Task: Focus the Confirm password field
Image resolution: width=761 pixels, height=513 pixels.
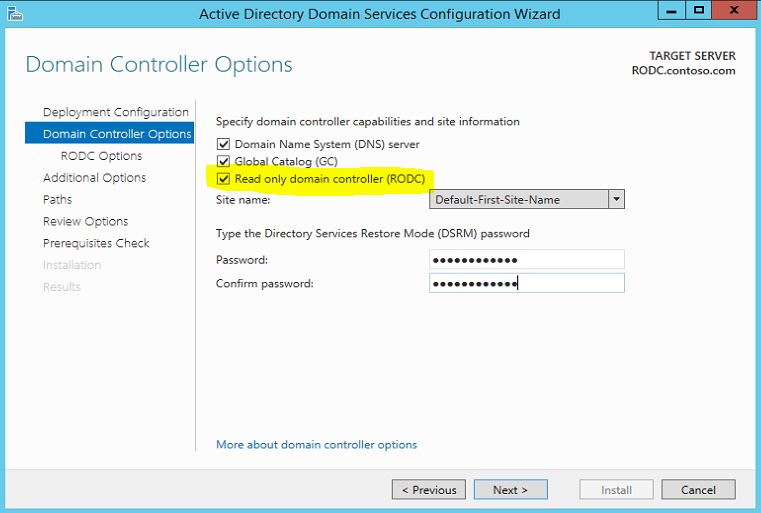Action: tap(527, 283)
